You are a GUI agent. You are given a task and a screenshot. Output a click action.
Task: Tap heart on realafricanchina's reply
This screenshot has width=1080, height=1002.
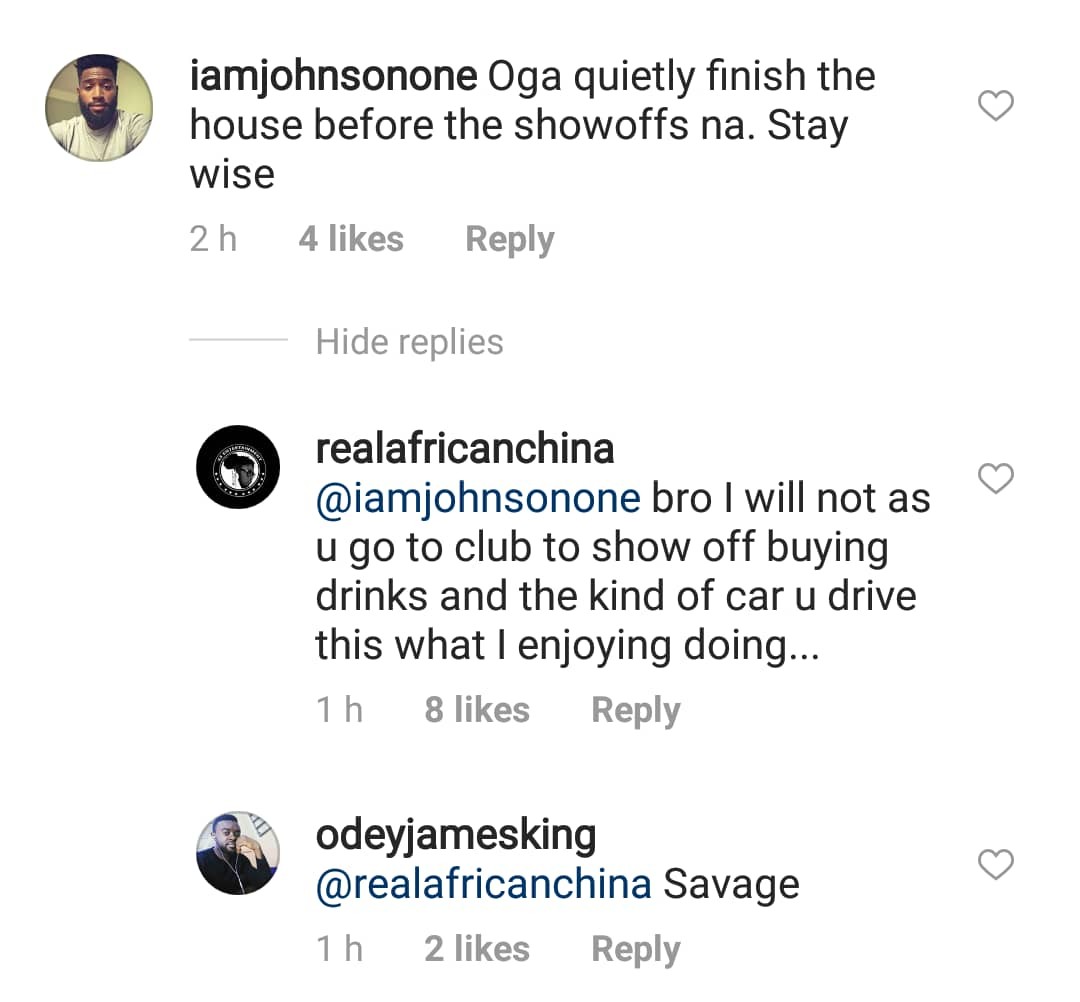(995, 479)
